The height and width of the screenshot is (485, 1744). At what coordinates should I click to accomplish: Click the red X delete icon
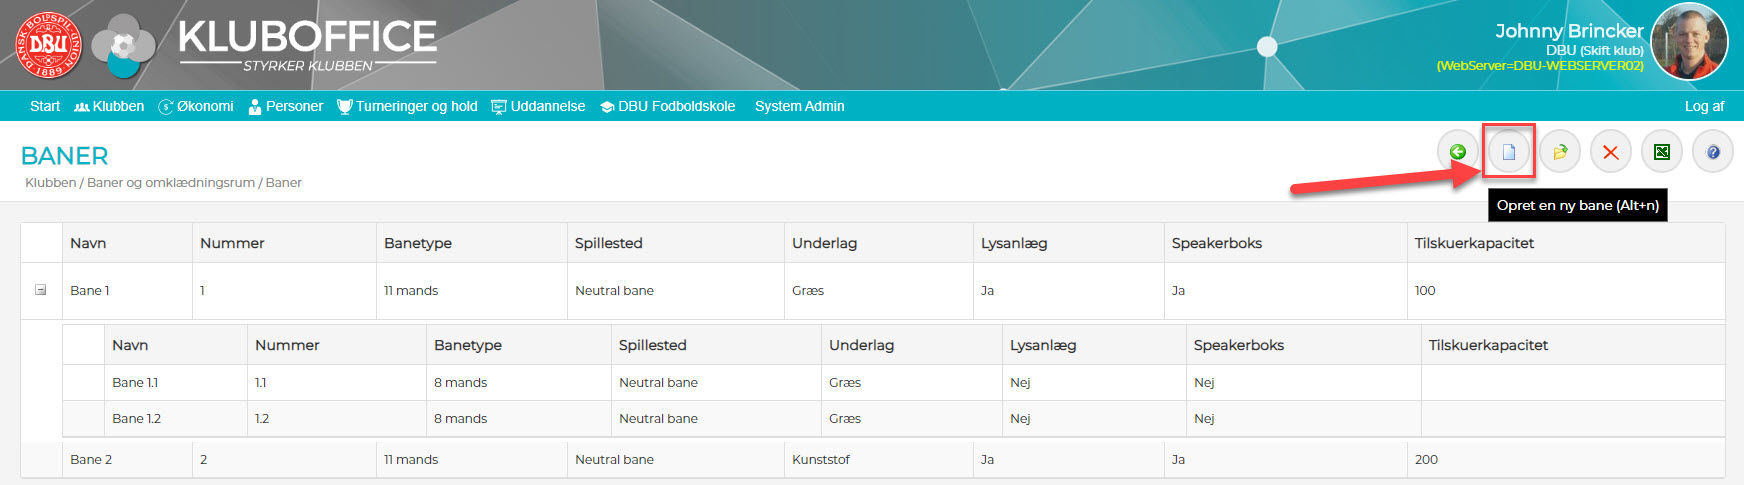1611,152
